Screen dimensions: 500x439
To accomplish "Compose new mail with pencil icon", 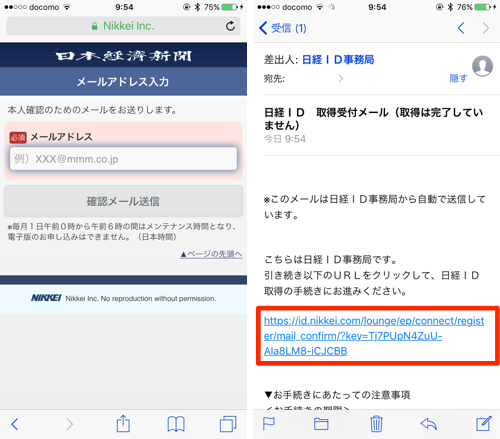I will [484, 423].
